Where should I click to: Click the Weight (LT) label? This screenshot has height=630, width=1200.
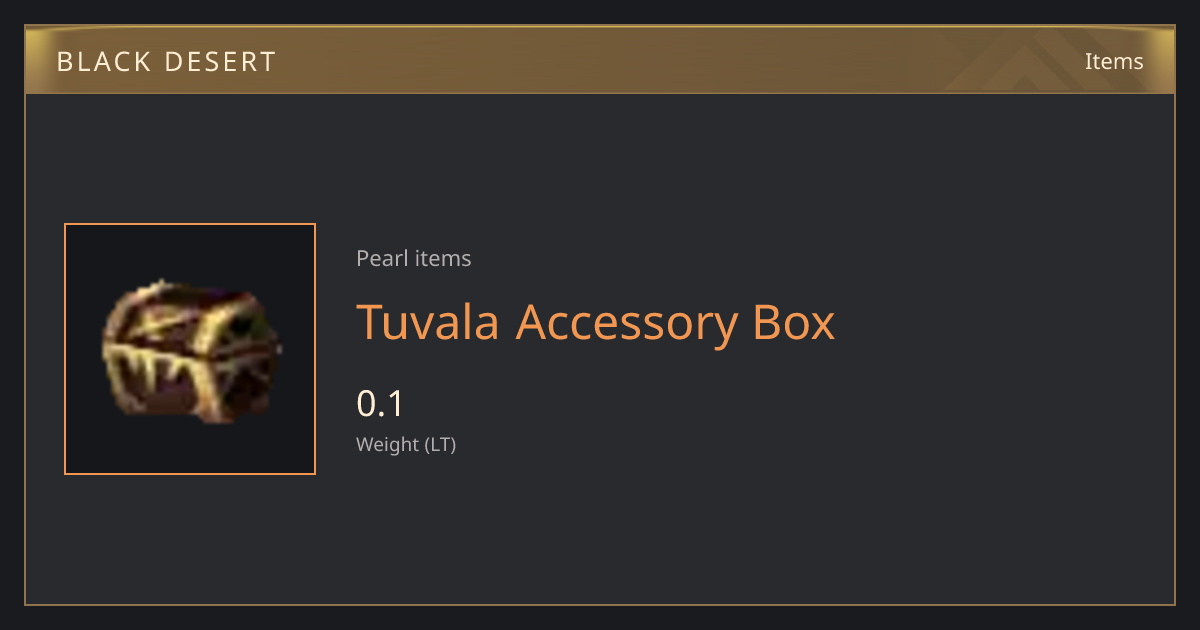pyautogui.click(x=406, y=445)
